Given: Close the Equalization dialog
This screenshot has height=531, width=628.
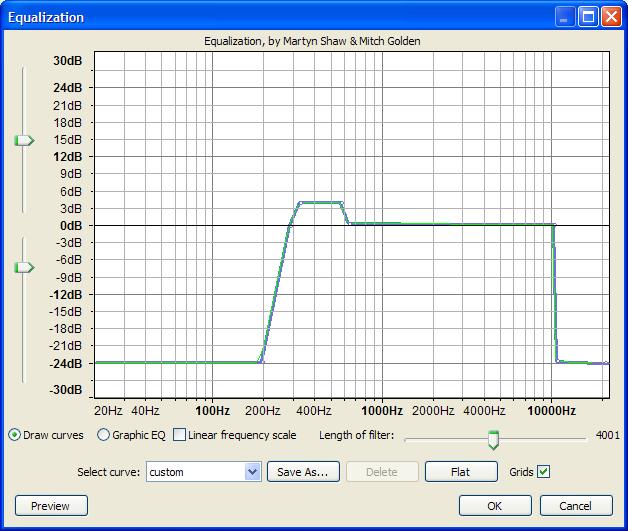Looking at the screenshot, I should click(x=611, y=17).
